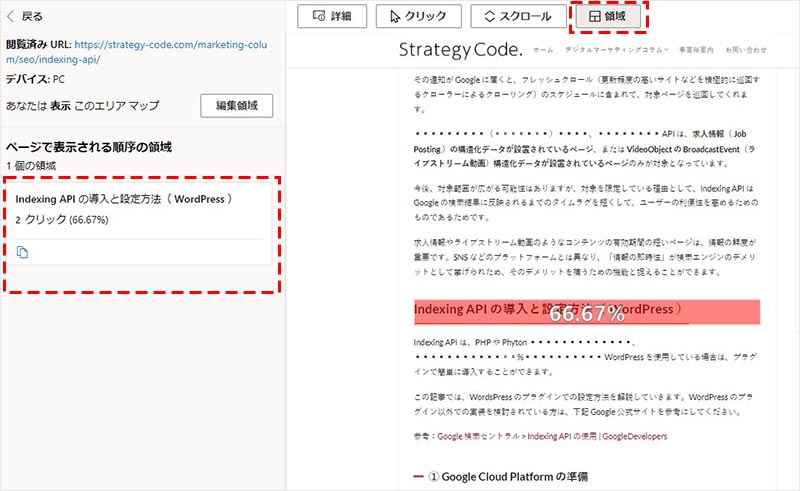
Task: Click the back chevron arrow icon
Action: point(11,17)
